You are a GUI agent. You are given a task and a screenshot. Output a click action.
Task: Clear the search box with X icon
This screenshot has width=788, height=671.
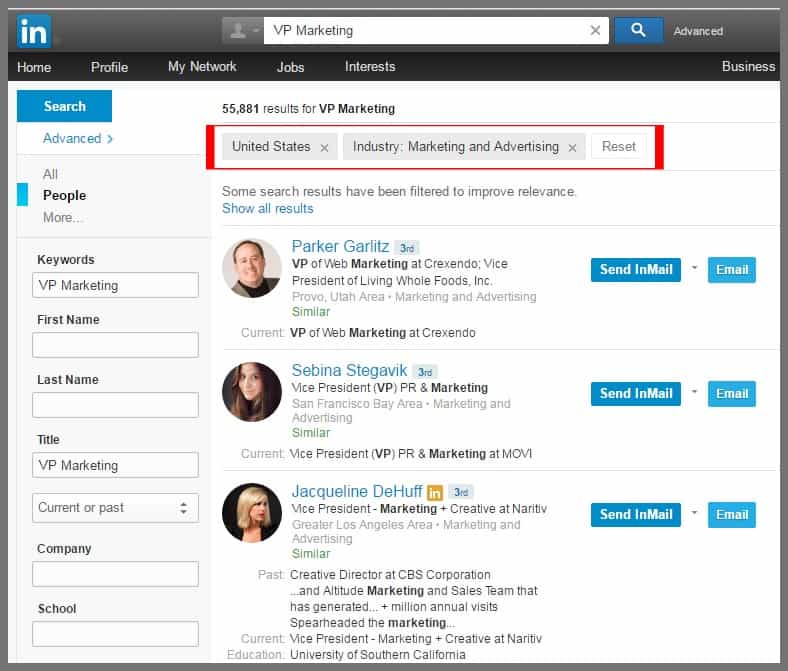click(x=596, y=31)
